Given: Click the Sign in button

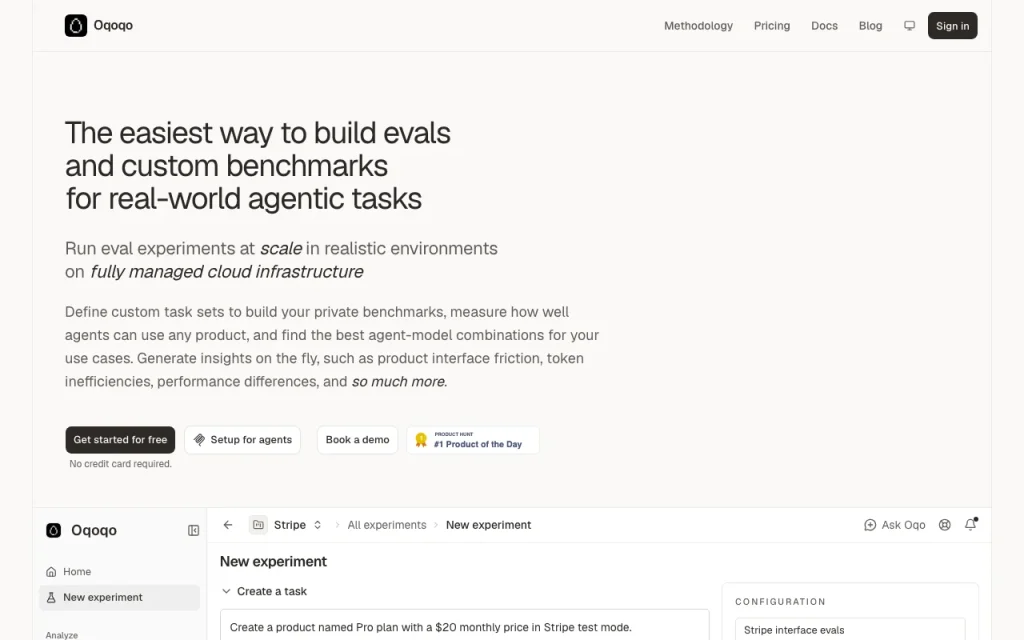Looking at the screenshot, I should pos(952,26).
